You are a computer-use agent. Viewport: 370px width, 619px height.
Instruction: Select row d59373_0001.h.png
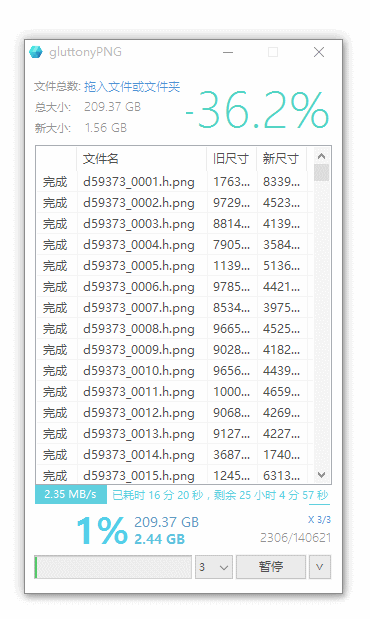pyautogui.click(x=175, y=182)
